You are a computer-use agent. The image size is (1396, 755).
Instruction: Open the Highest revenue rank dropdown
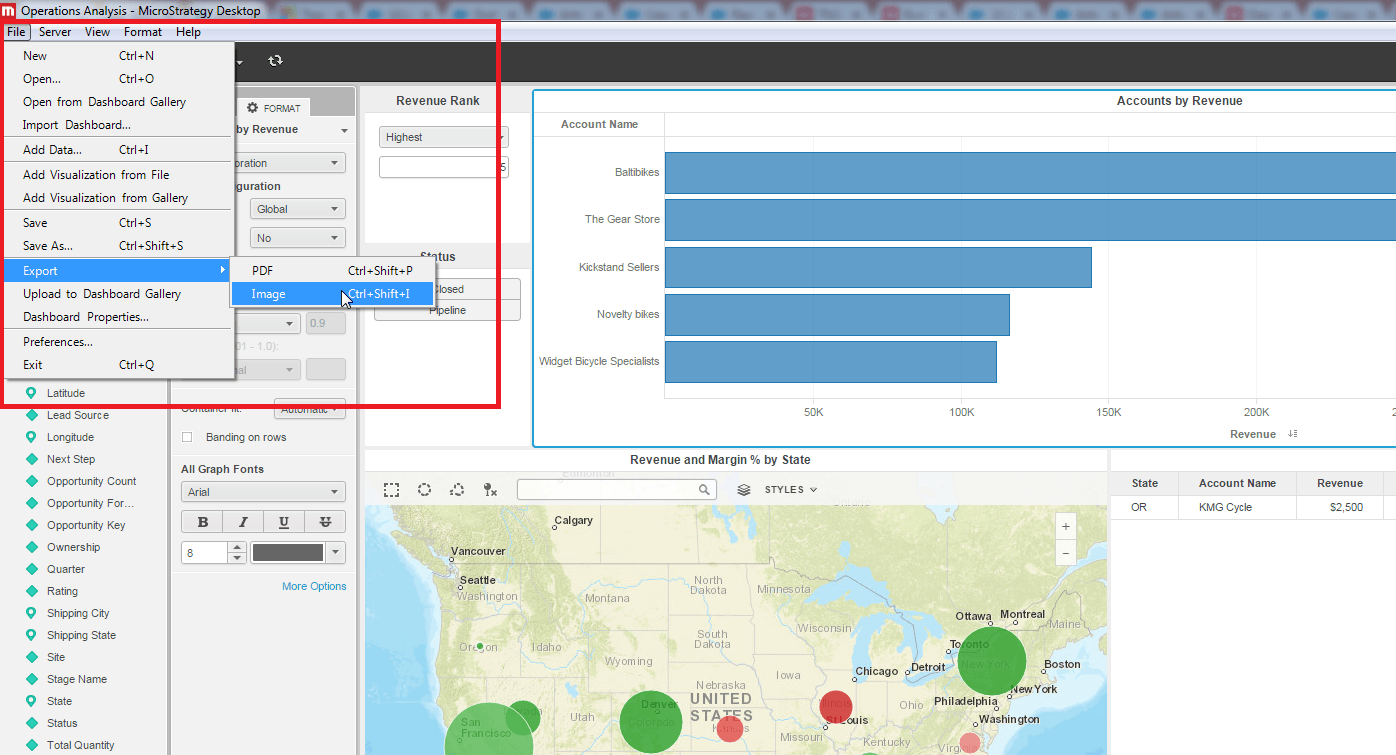click(443, 137)
